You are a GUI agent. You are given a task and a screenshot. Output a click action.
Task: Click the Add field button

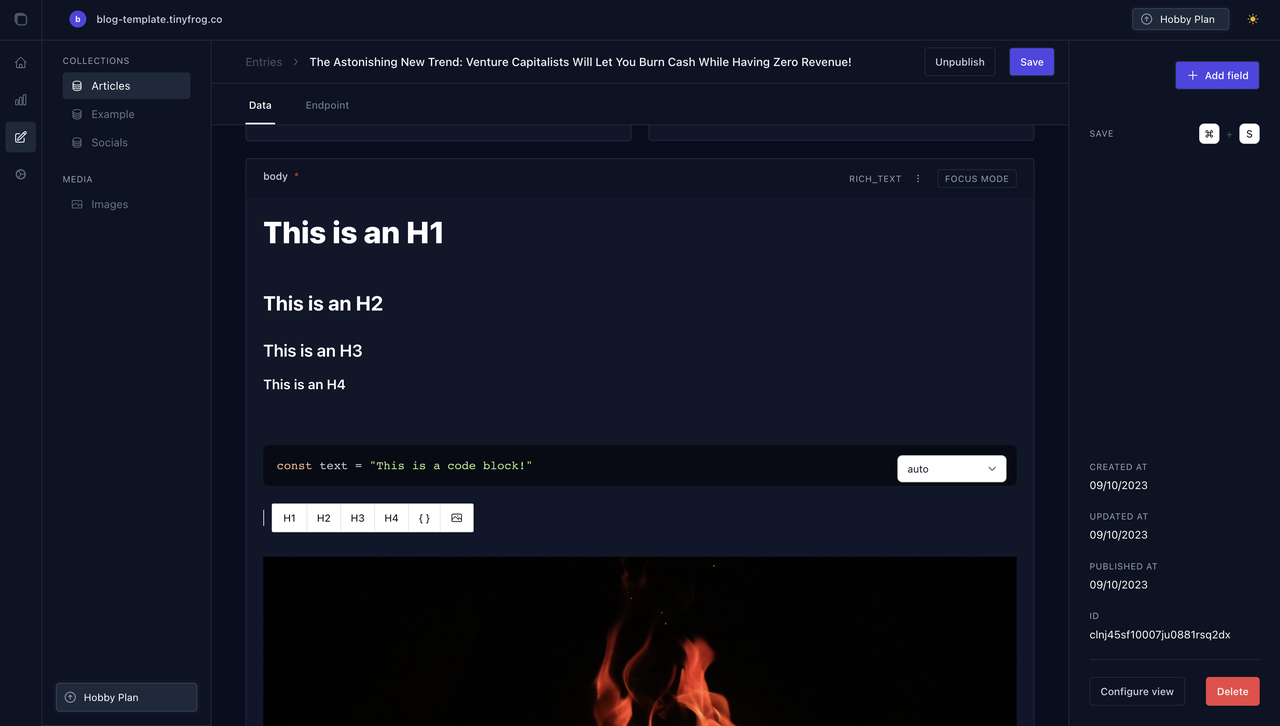click(x=1217, y=75)
